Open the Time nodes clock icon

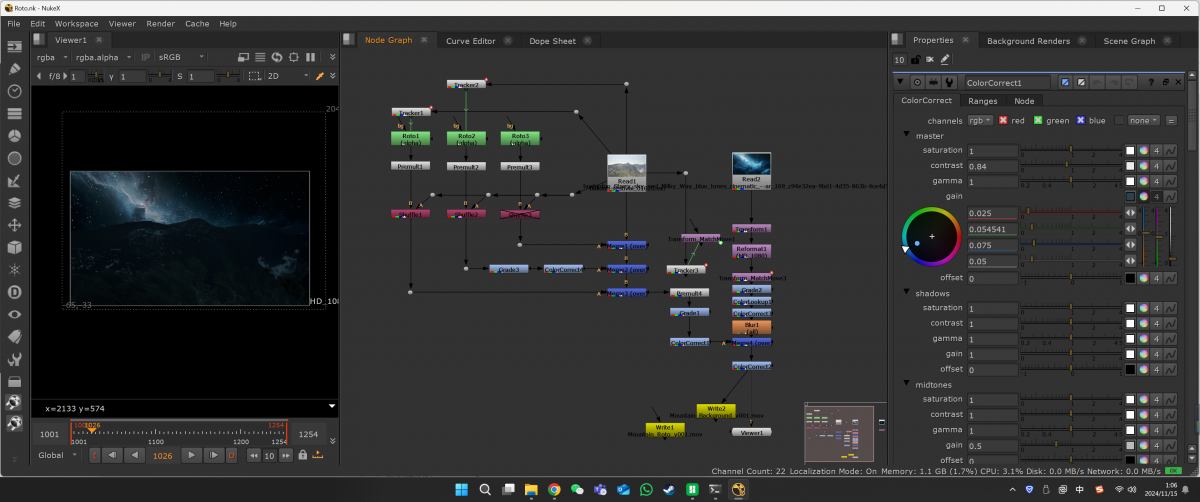pyautogui.click(x=15, y=91)
